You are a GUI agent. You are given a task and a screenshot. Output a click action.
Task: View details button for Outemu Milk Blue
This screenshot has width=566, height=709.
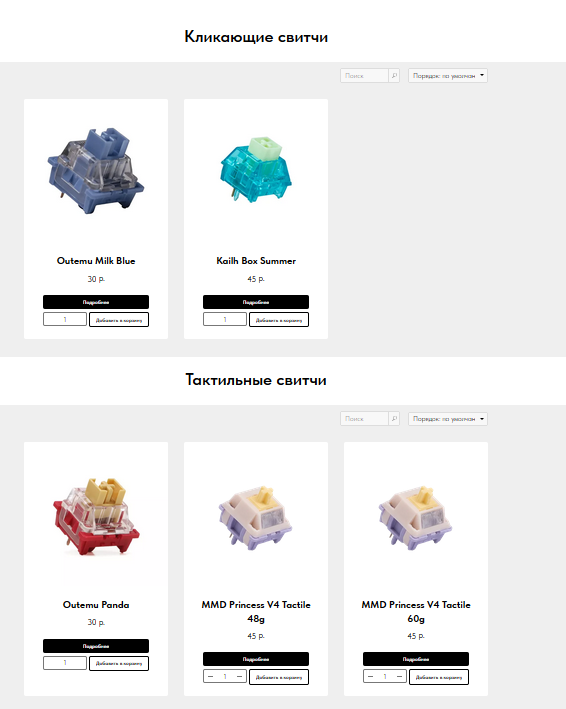click(96, 302)
